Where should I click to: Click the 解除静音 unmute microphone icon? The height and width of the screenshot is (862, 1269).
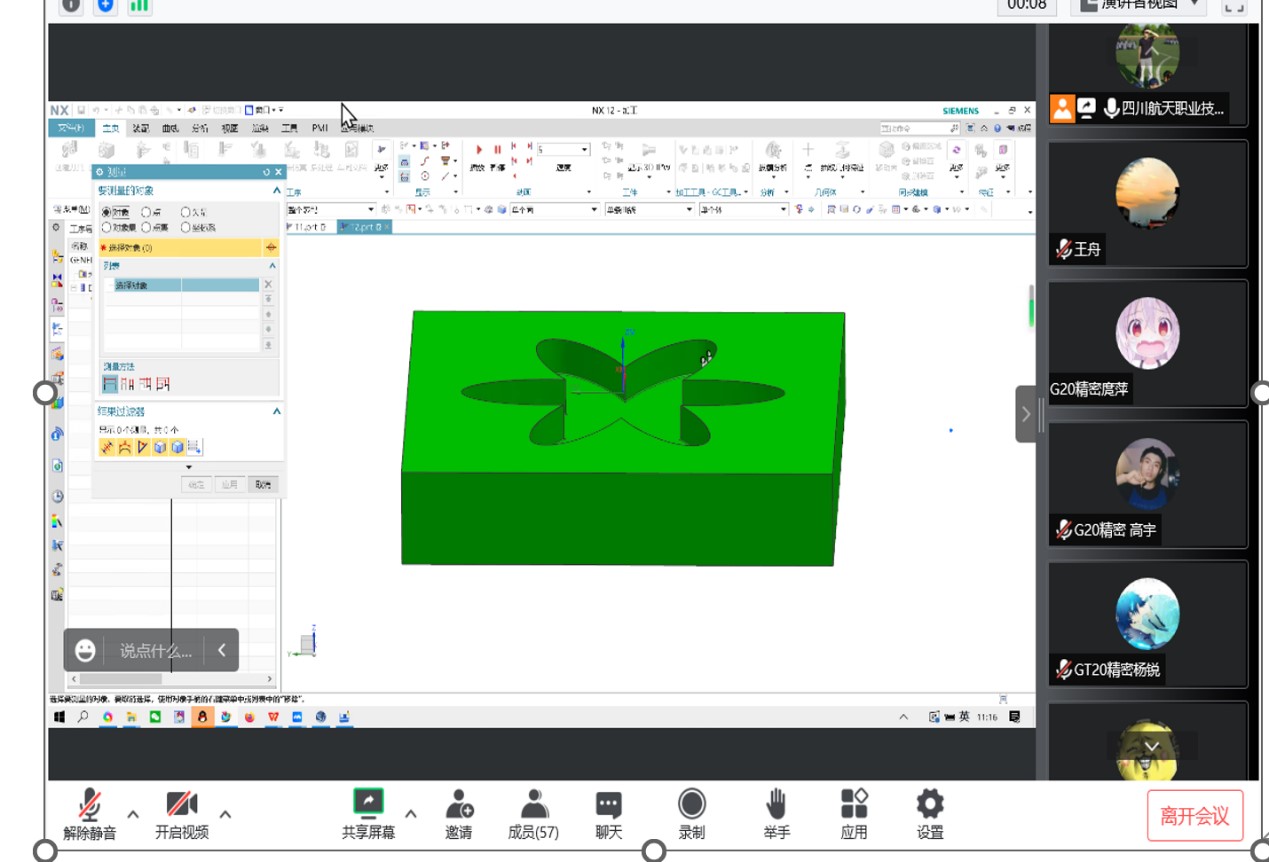90,804
